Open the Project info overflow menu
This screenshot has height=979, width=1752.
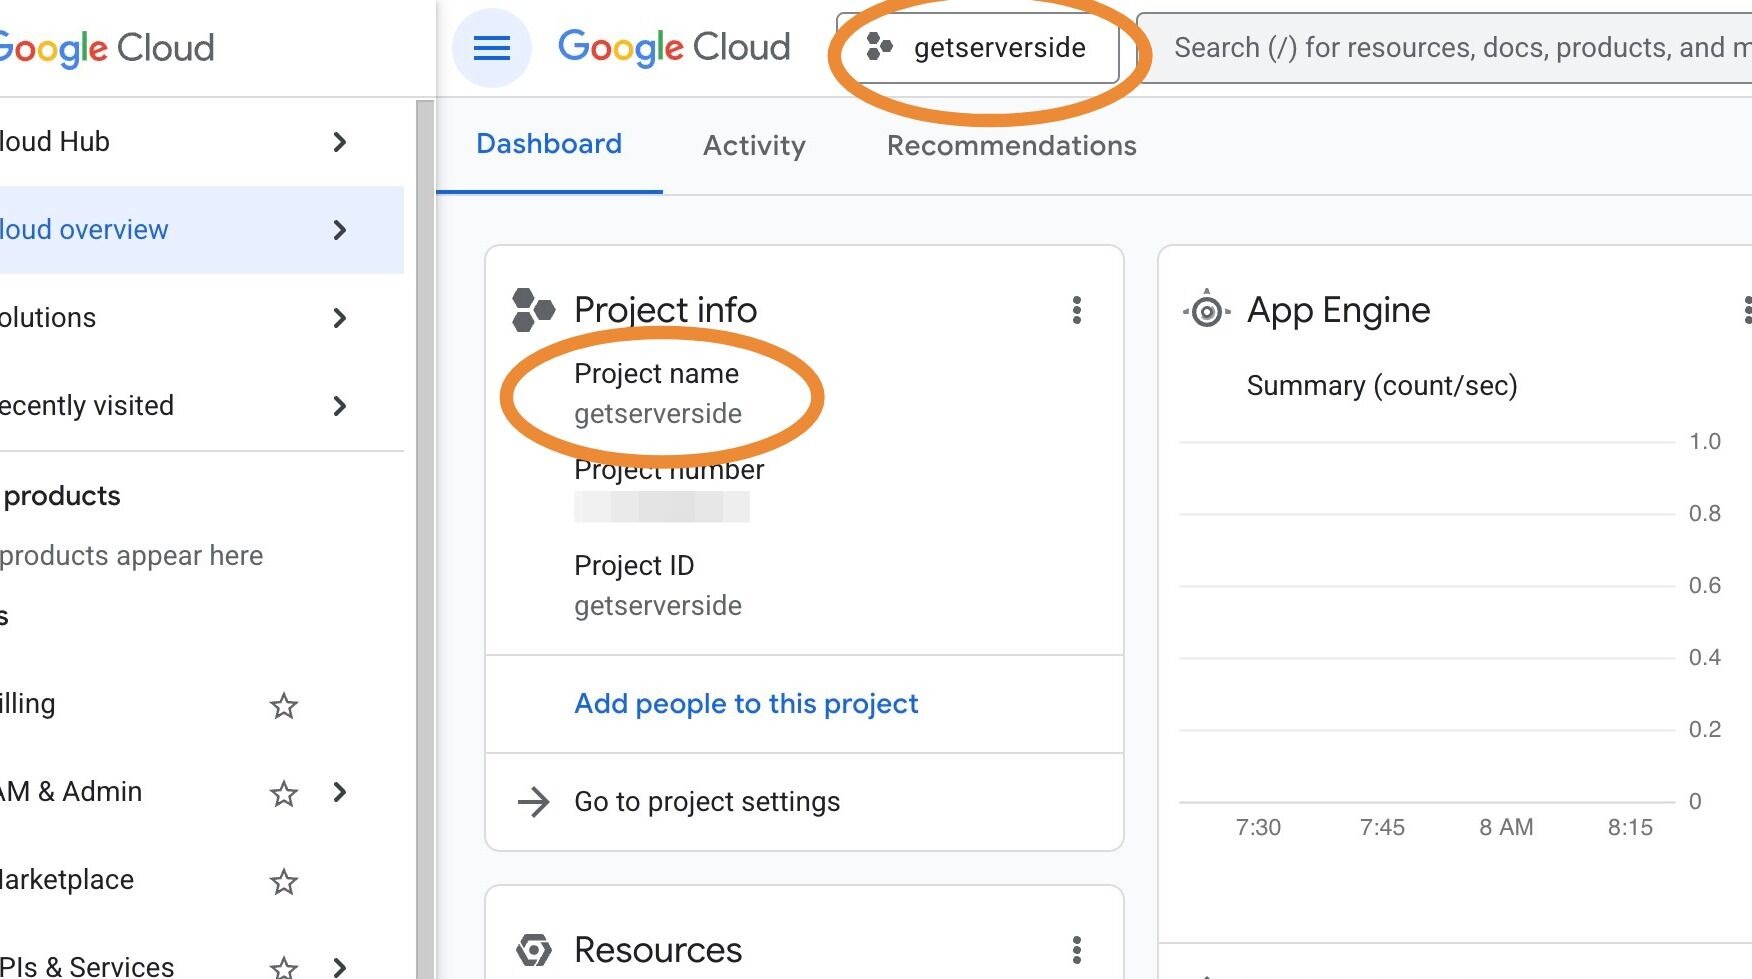pos(1077,311)
